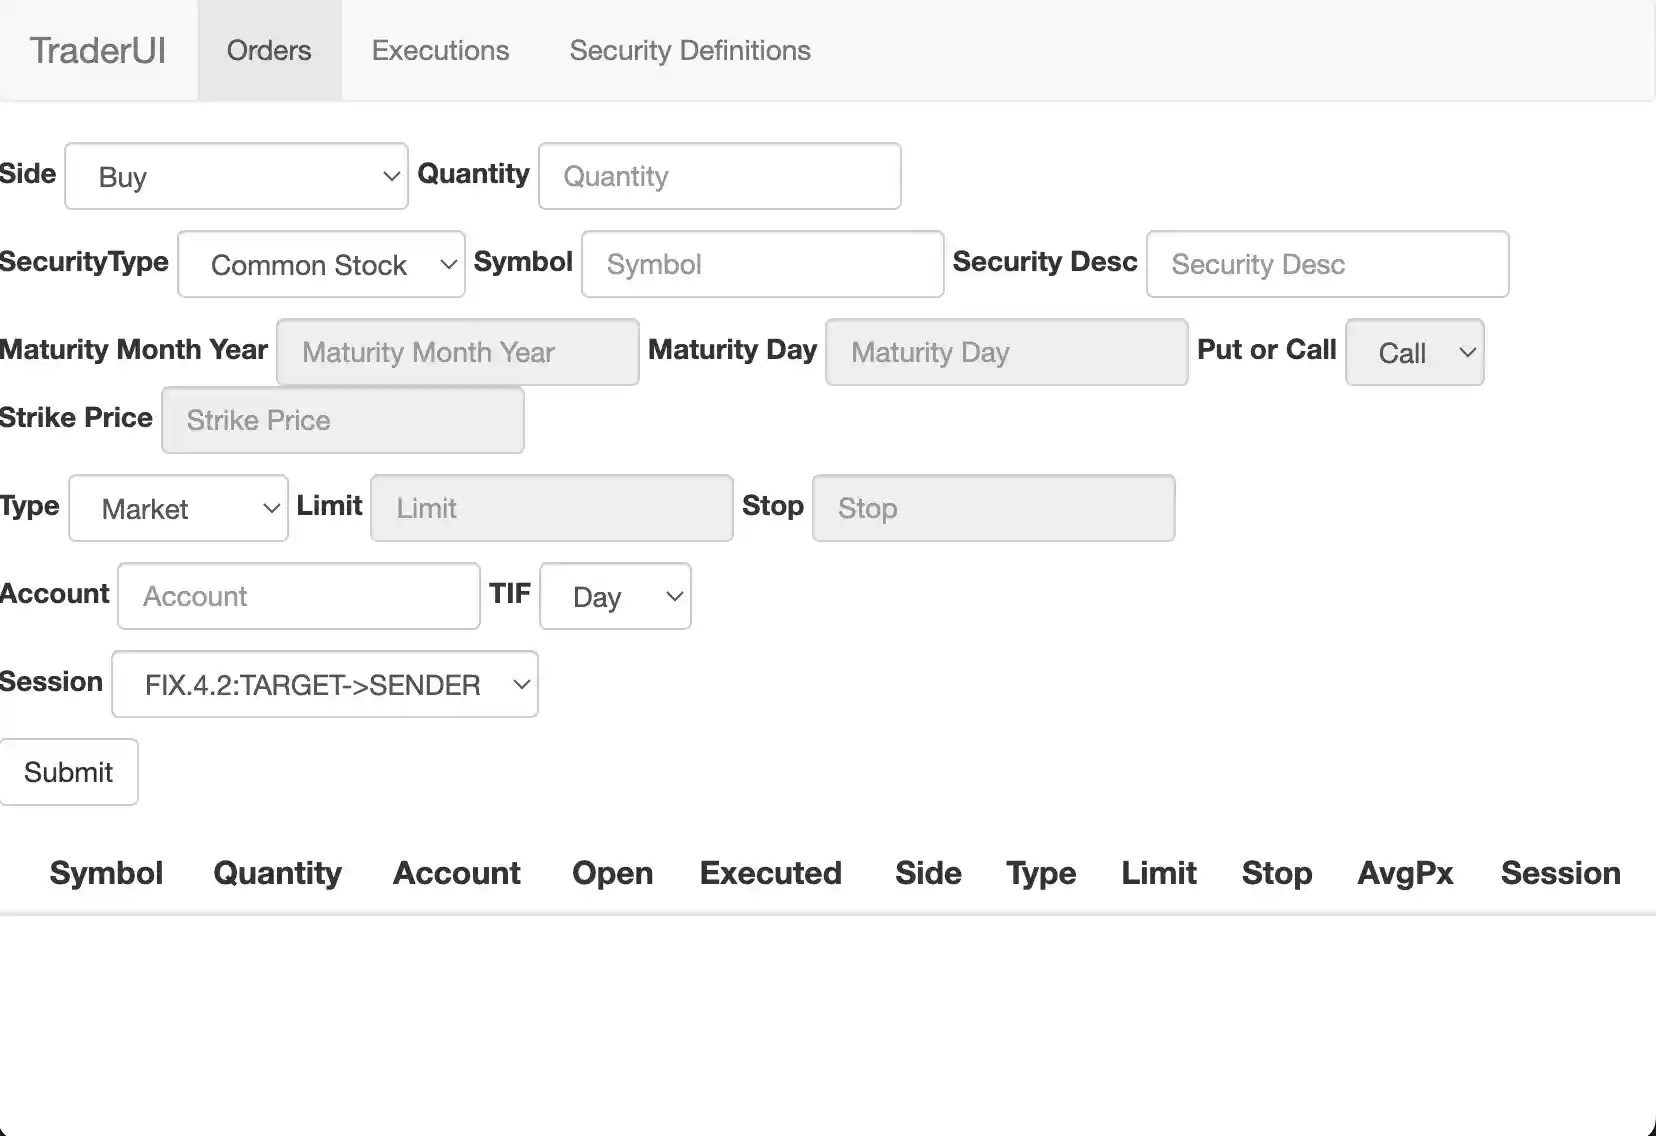Viewport: 1656px width, 1136px height.
Task: Focus the Account text field
Action: tap(298, 596)
